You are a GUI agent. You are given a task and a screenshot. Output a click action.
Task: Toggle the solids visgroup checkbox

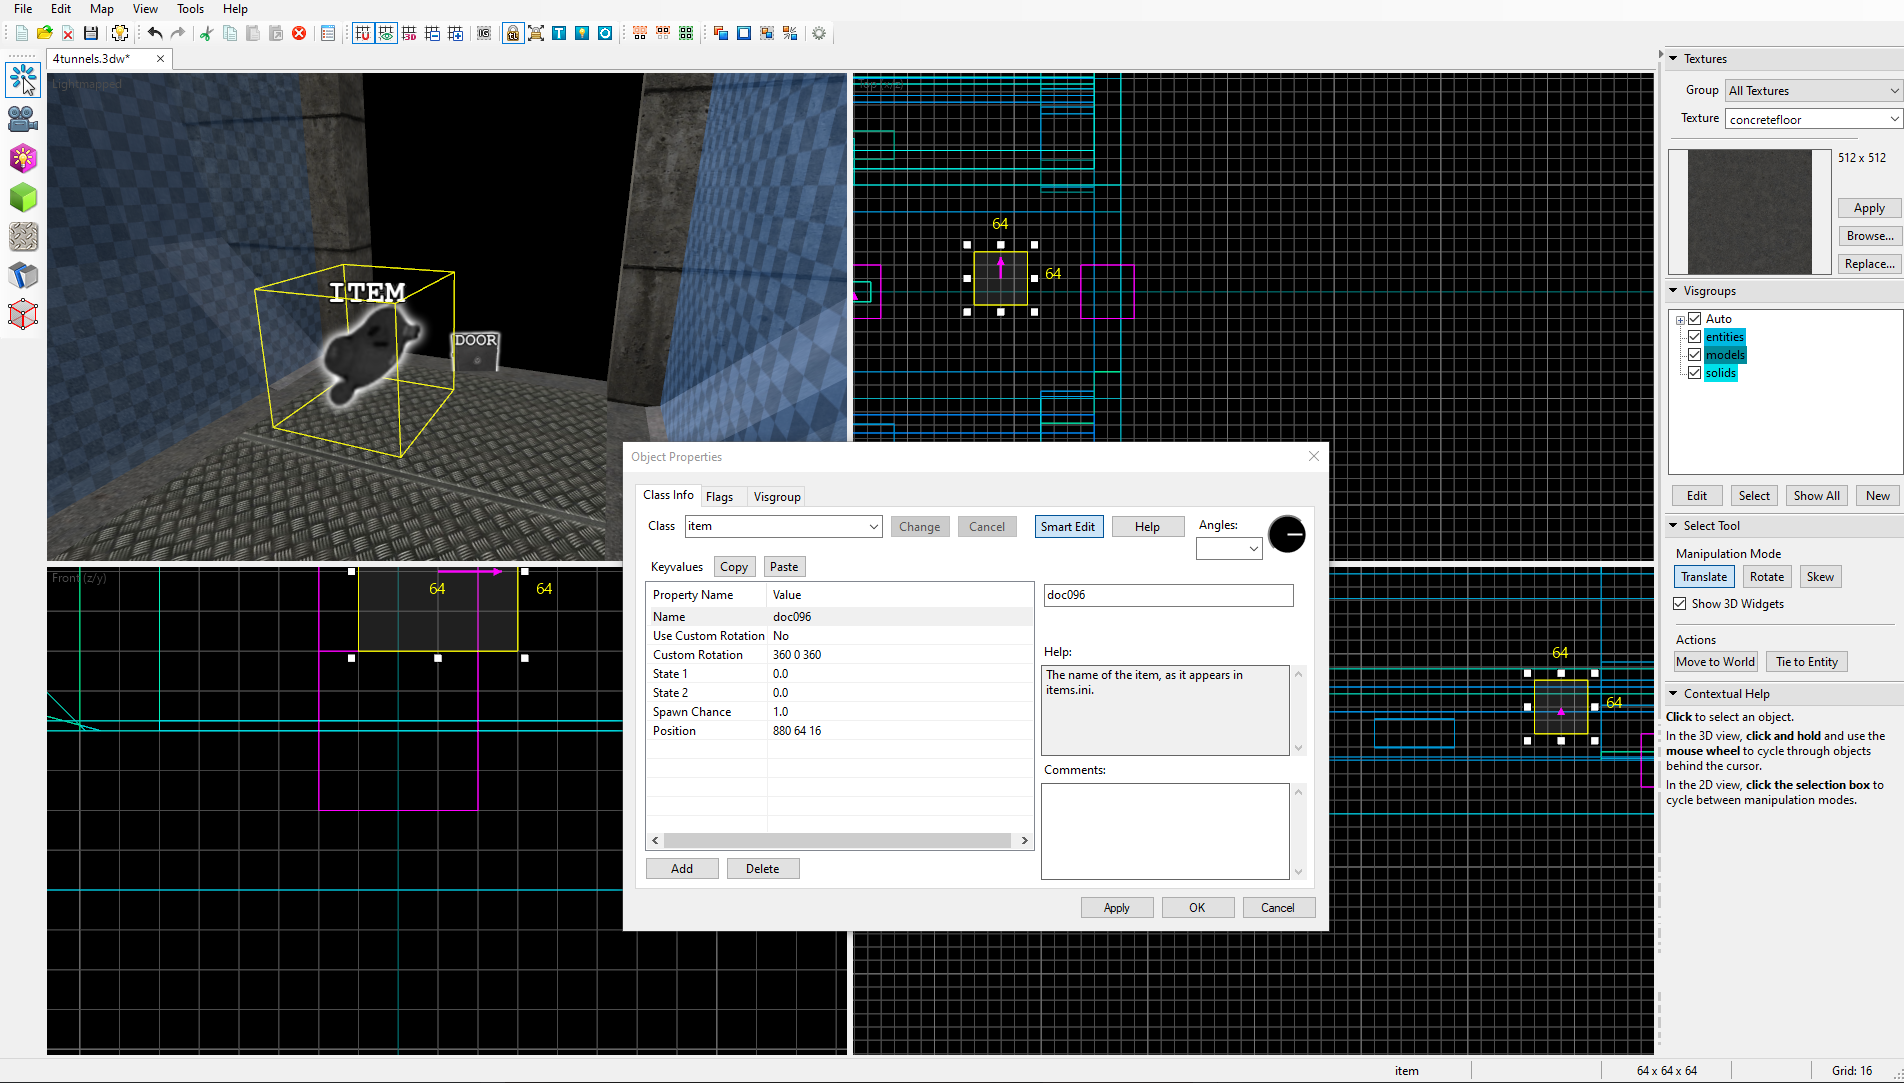coord(1694,373)
